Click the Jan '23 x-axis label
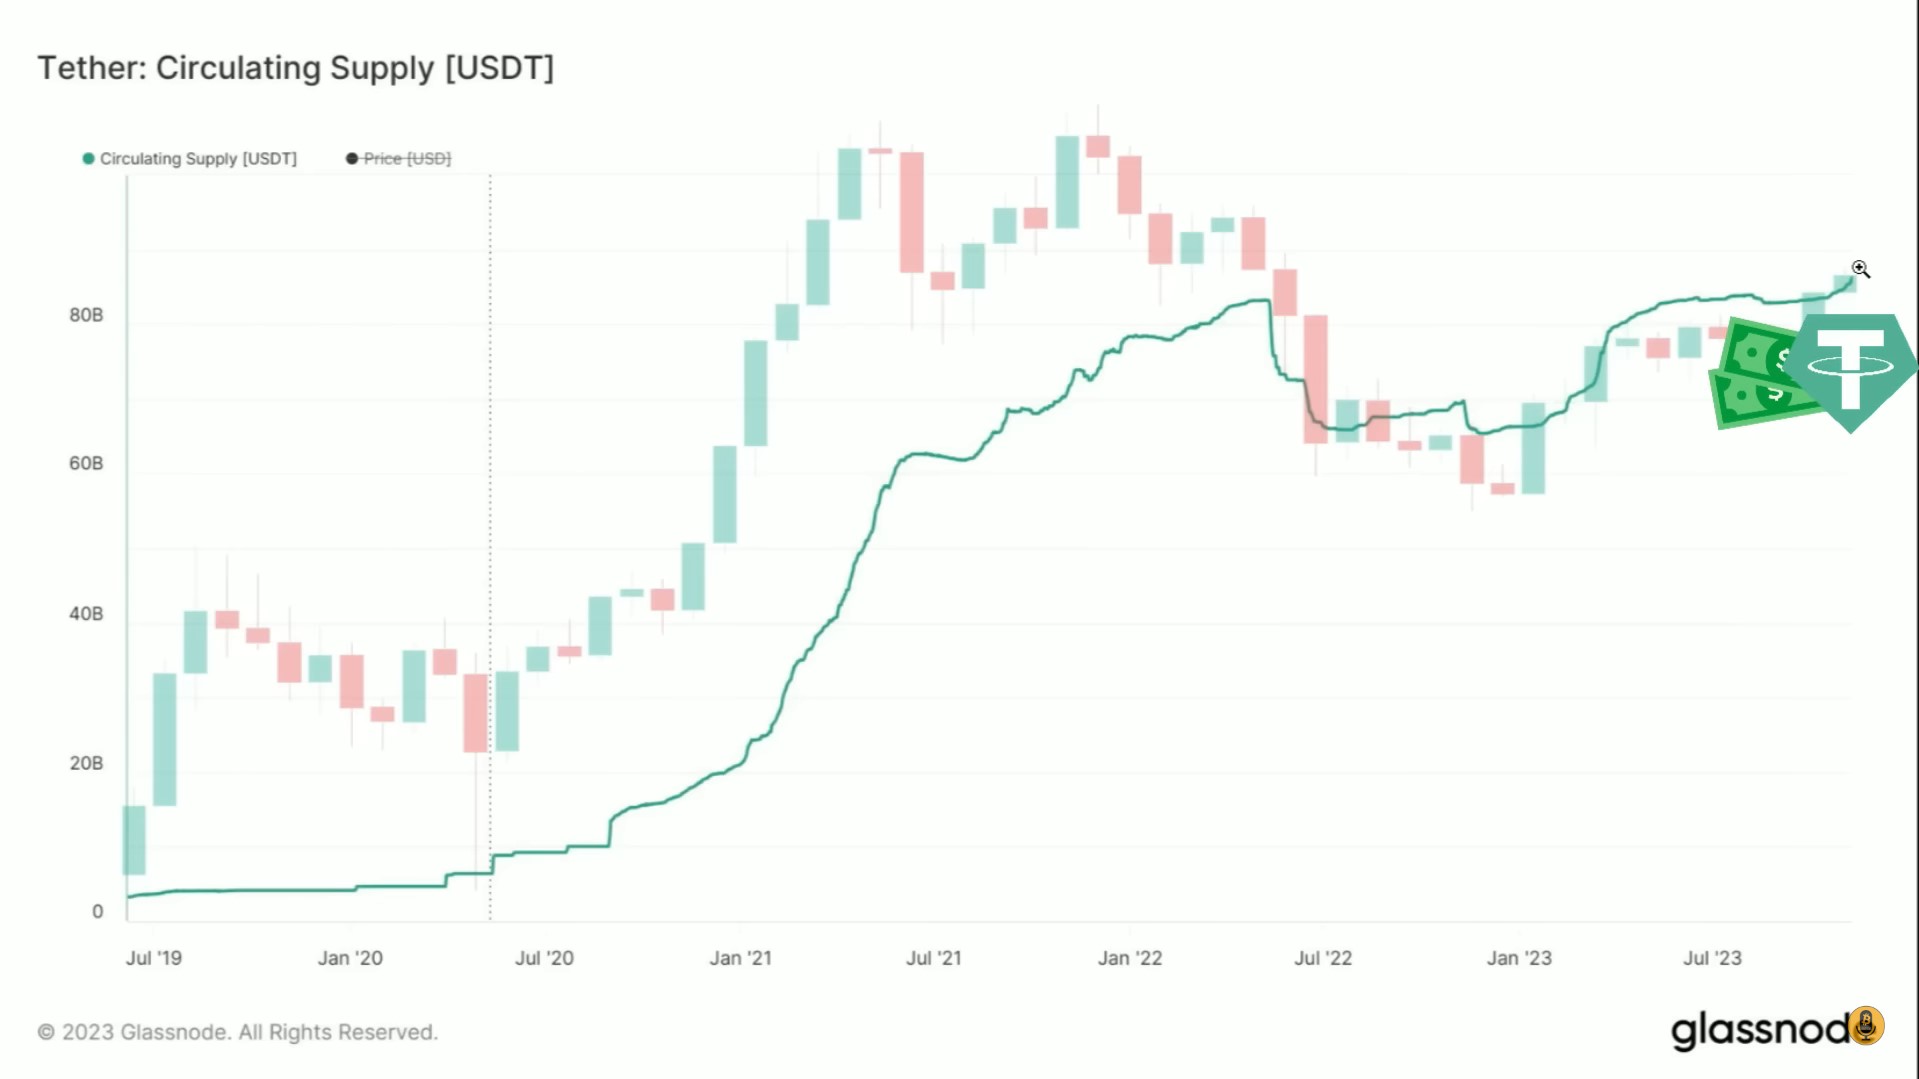 (1519, 958)
